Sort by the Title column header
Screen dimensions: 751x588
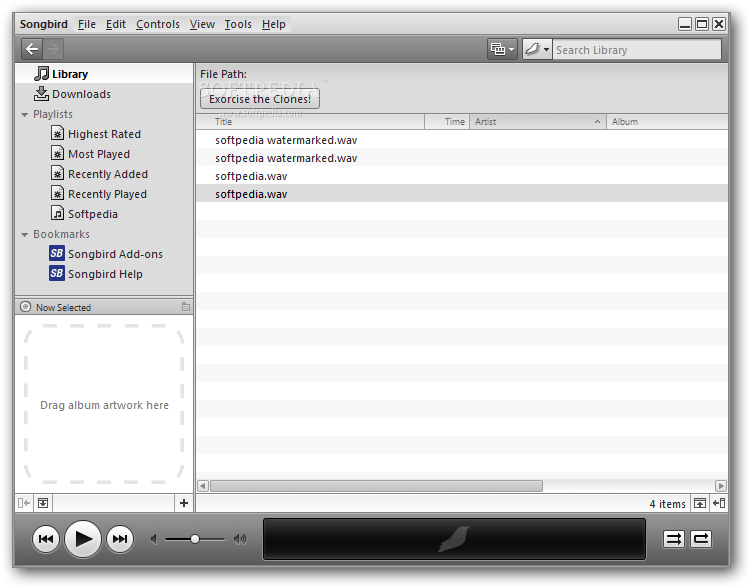(x=310, y=122)
